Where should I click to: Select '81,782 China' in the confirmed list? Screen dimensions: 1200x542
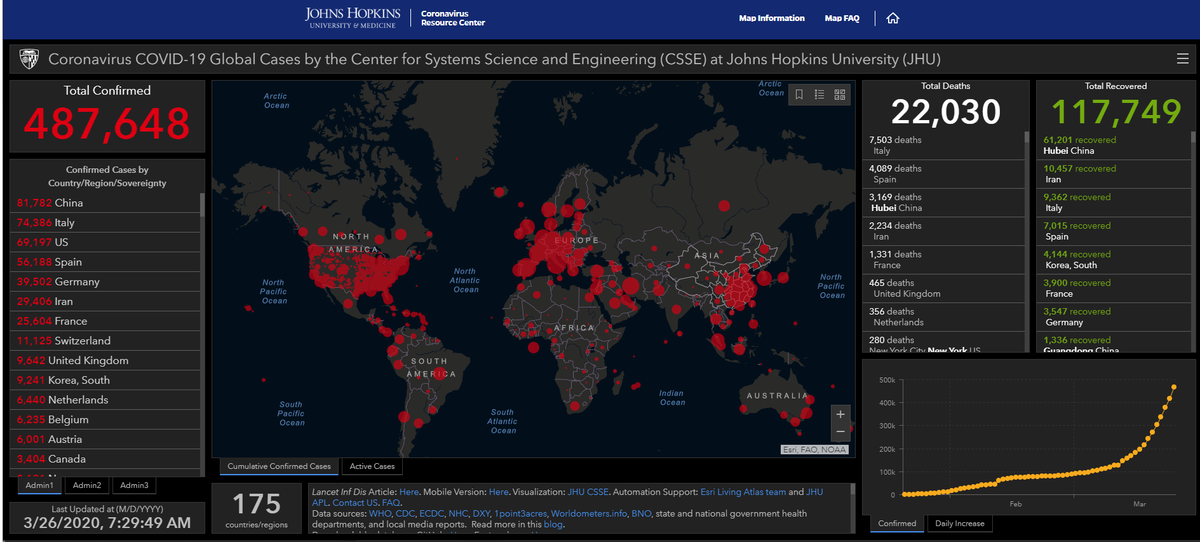coord(104,203)
